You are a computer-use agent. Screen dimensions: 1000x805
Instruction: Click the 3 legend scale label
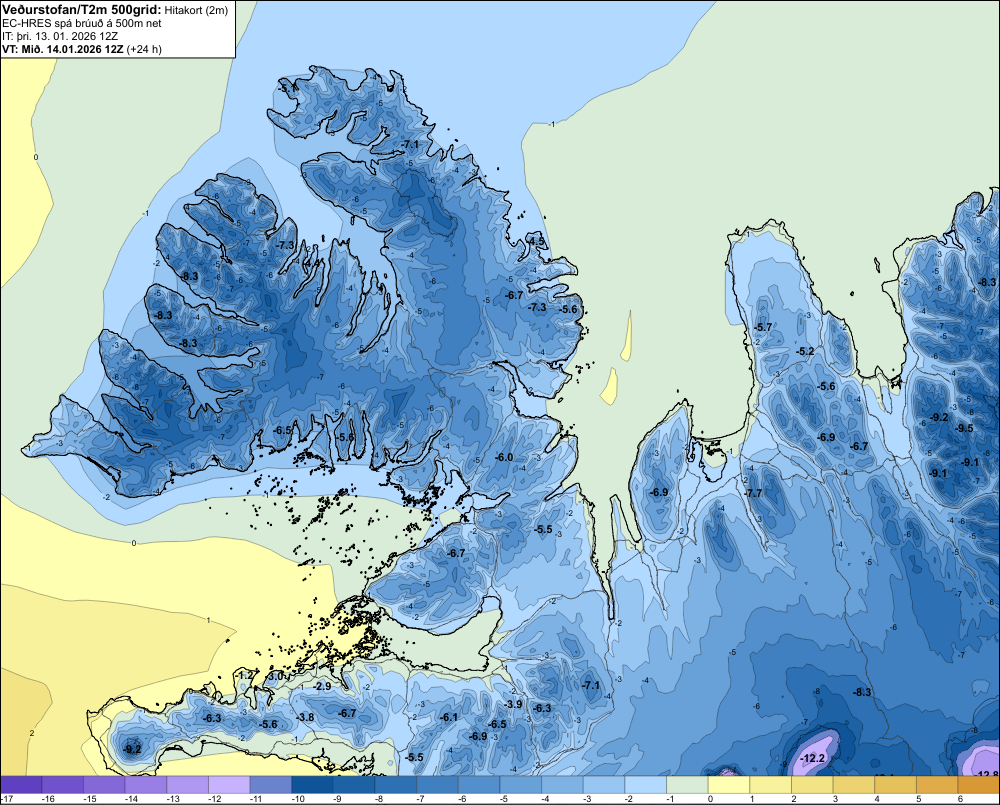[835, 799]
